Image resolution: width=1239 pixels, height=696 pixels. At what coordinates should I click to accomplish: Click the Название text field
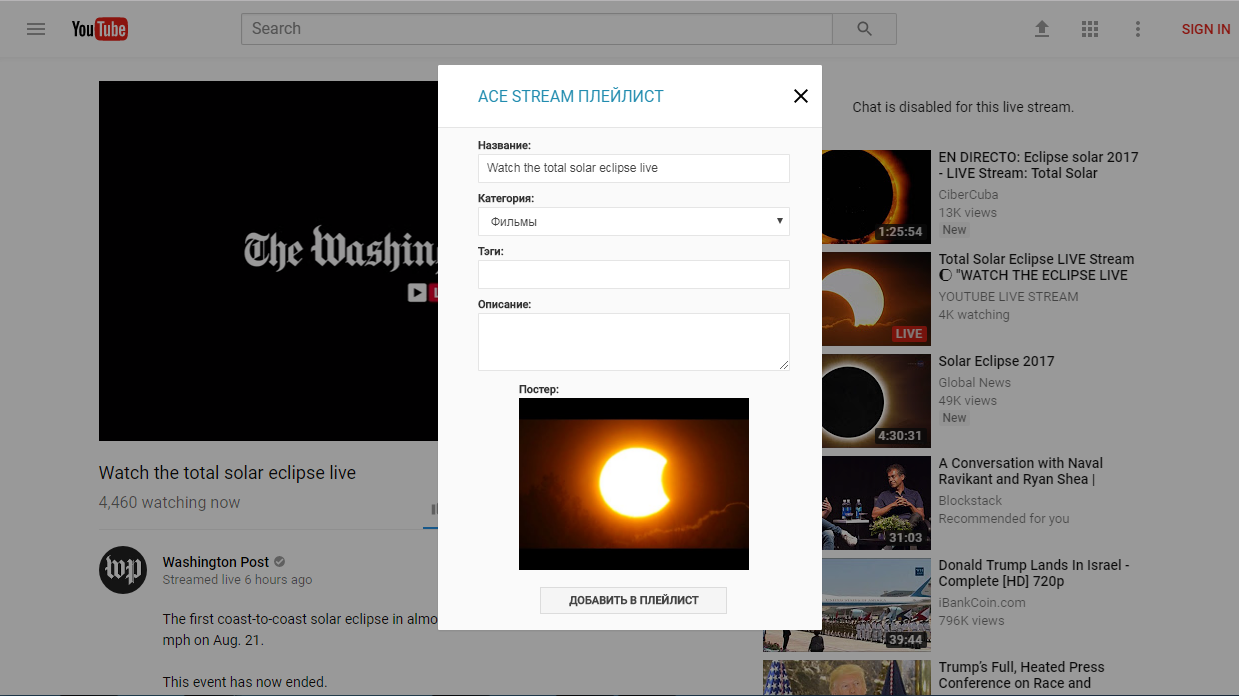point(634,168)
